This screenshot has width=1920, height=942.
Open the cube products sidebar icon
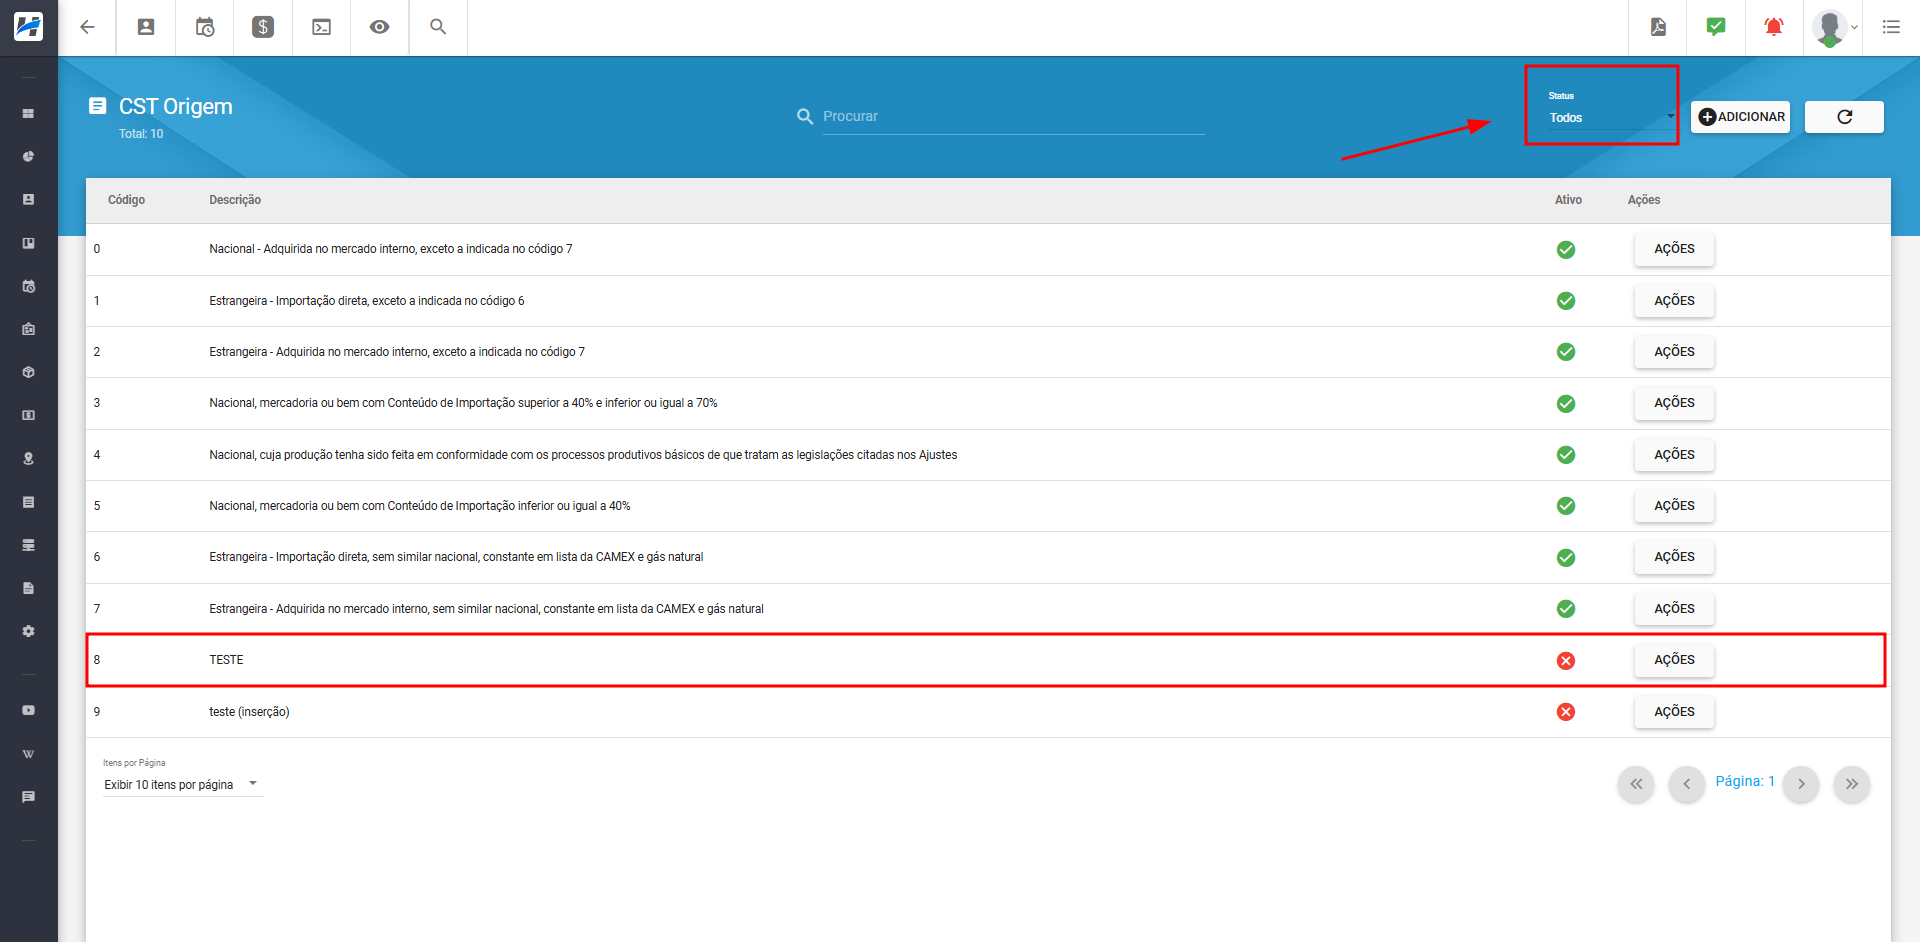pos(28,372)
